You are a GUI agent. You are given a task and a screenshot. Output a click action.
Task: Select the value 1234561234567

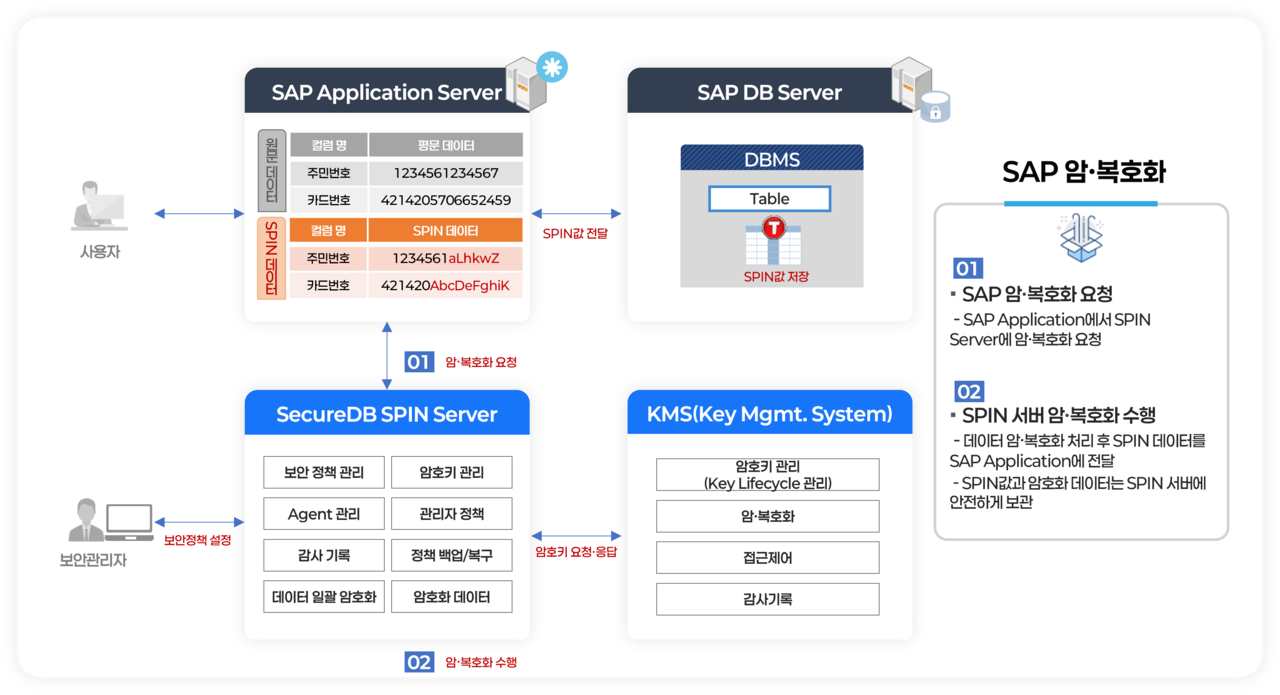click(446, 173)
